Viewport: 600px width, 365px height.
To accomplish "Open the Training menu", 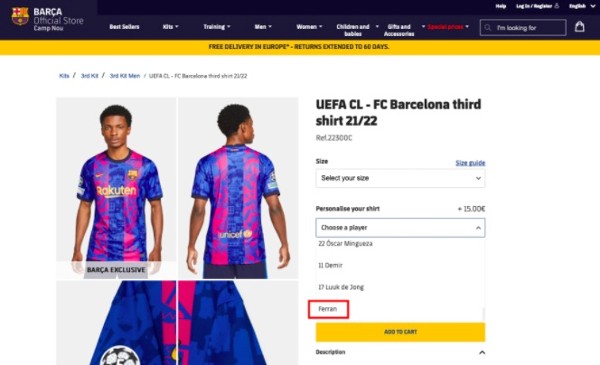I will (x=217, y=26).
